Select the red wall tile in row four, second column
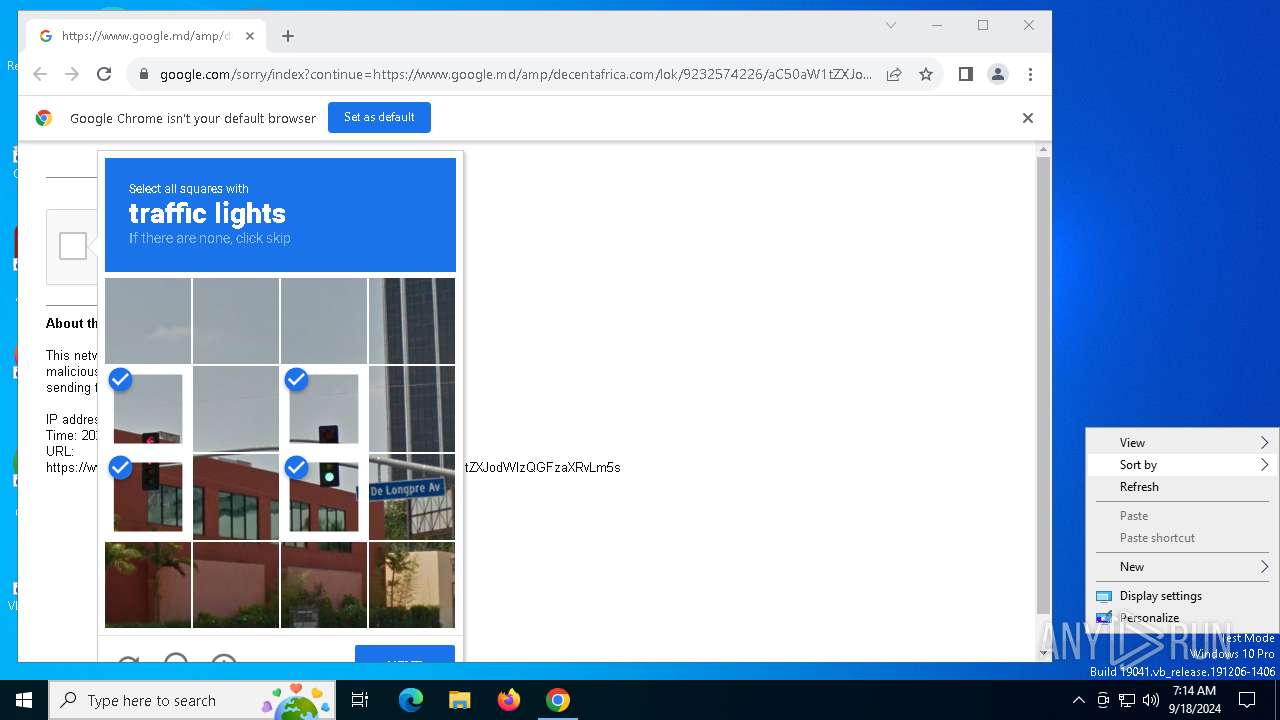1280x720 pixels. pyautogui.click(x=236, y=585)
